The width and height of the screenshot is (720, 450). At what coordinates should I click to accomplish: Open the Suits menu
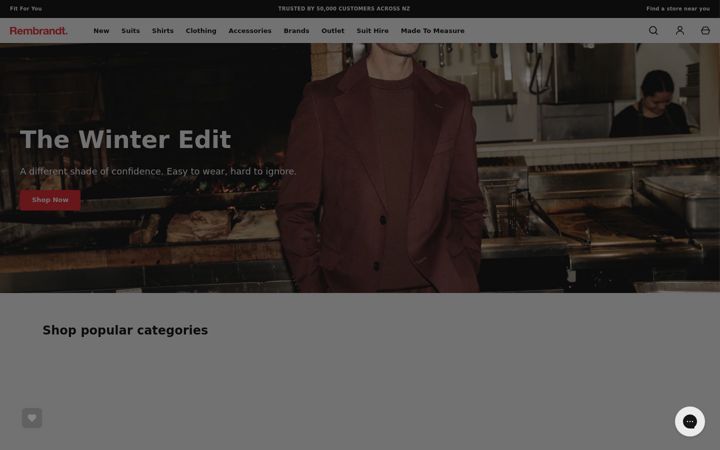130,31
